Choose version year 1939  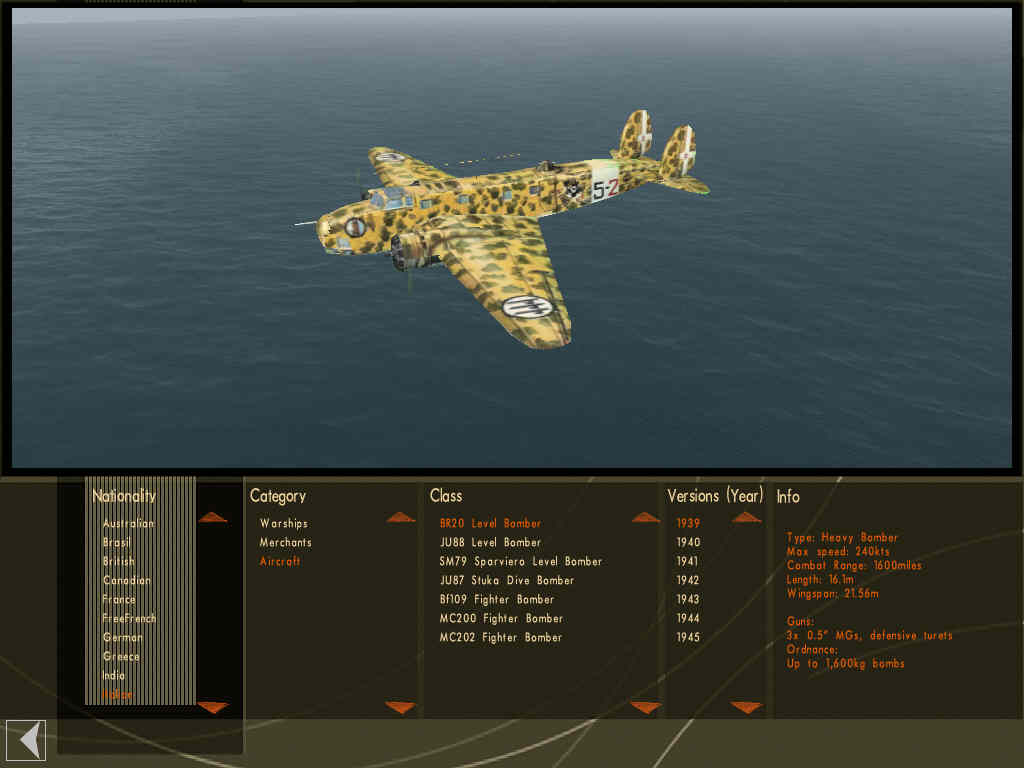click(x=688, y=524)
